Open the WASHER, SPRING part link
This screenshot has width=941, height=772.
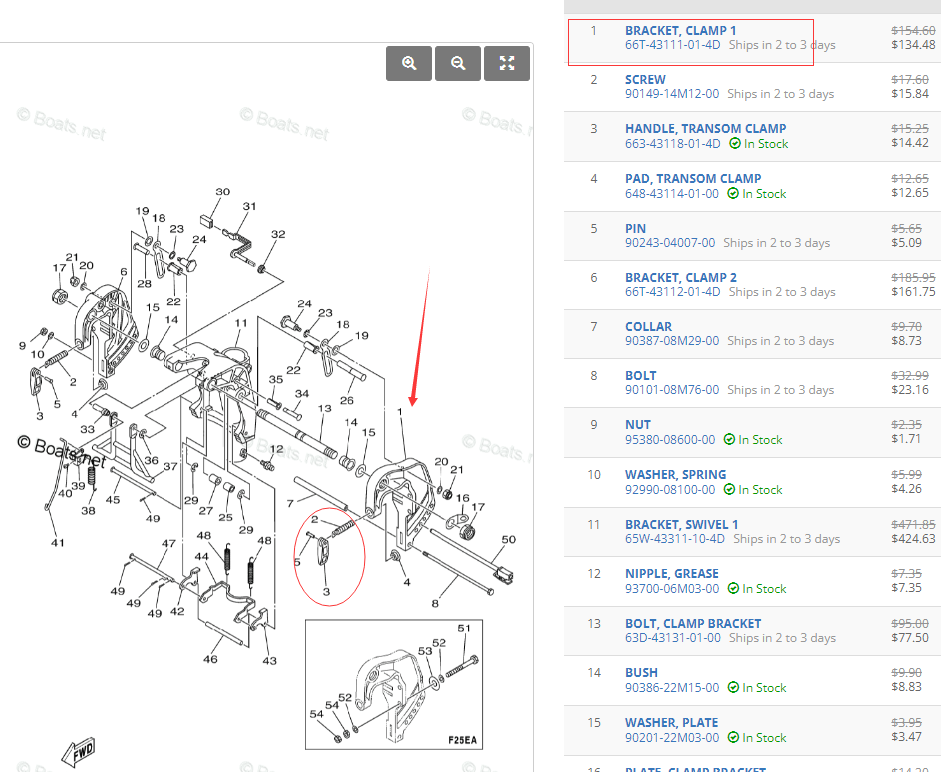(x=677, y=474)
